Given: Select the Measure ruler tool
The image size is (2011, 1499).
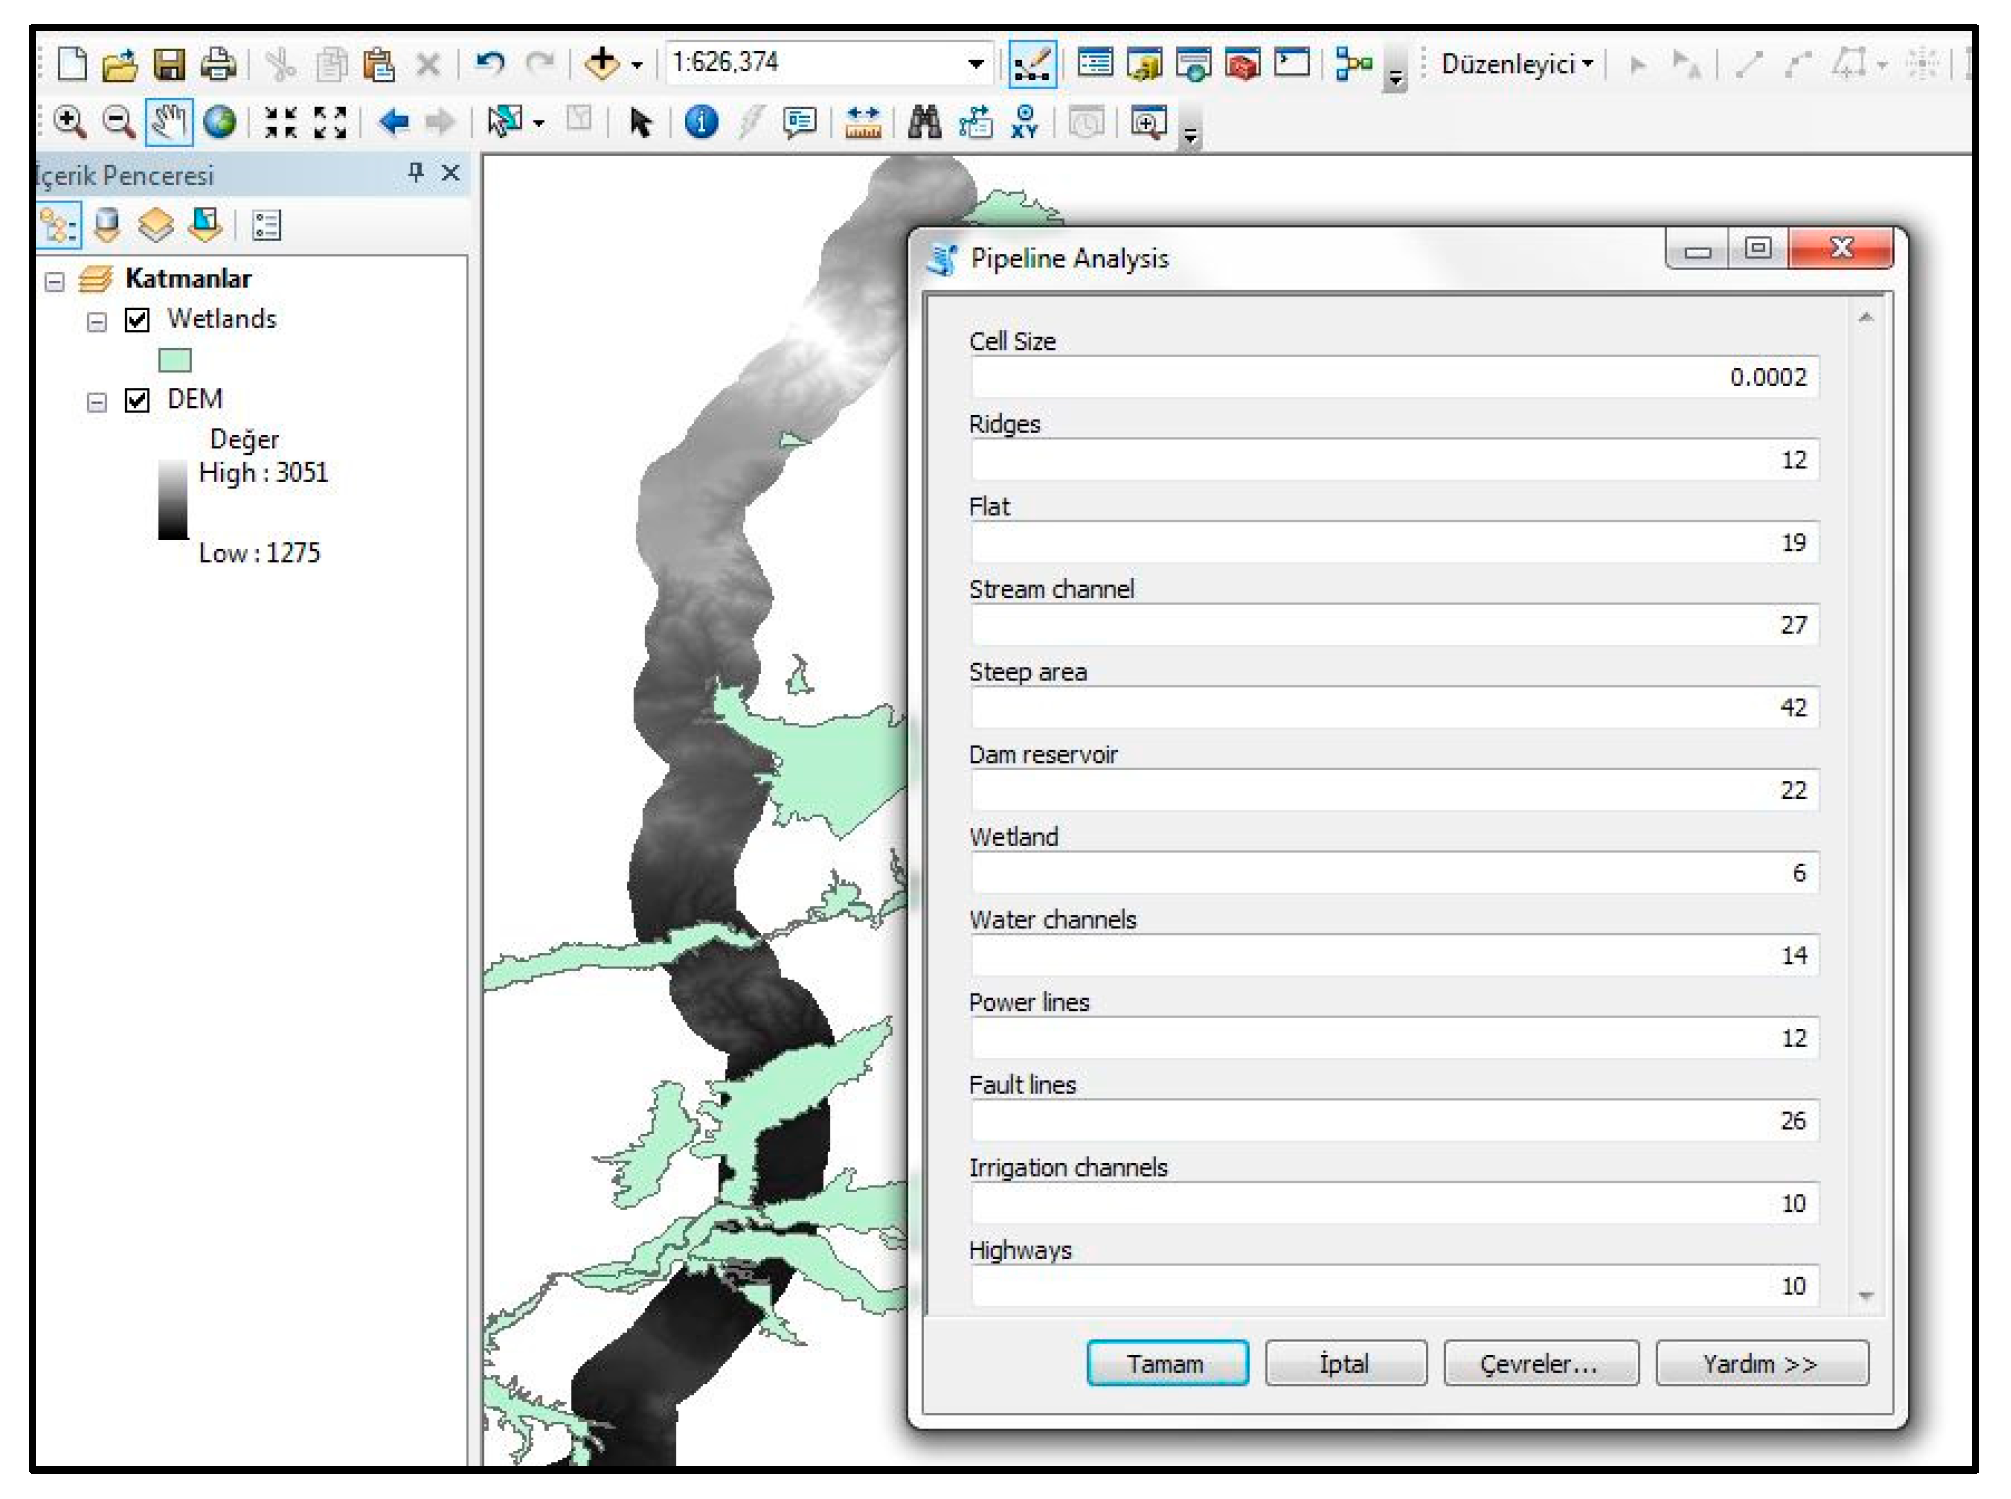Looking at the screenshot, I should click(x=862, y=122).
